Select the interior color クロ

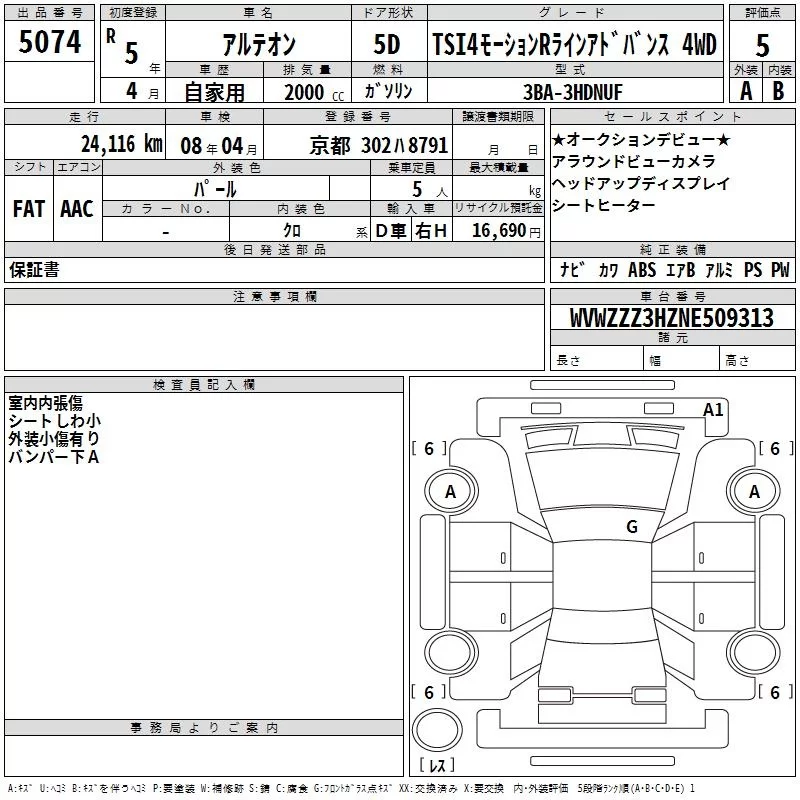click(x=292, y=231)
